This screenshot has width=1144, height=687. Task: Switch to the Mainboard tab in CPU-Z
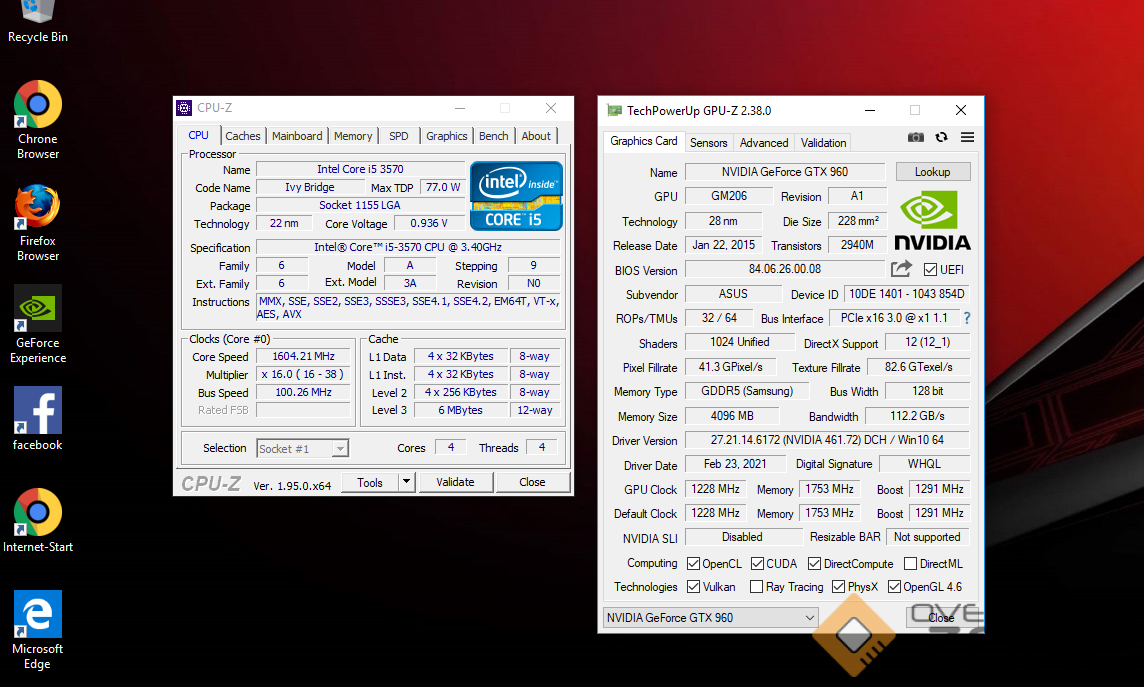tap(297, 136)
